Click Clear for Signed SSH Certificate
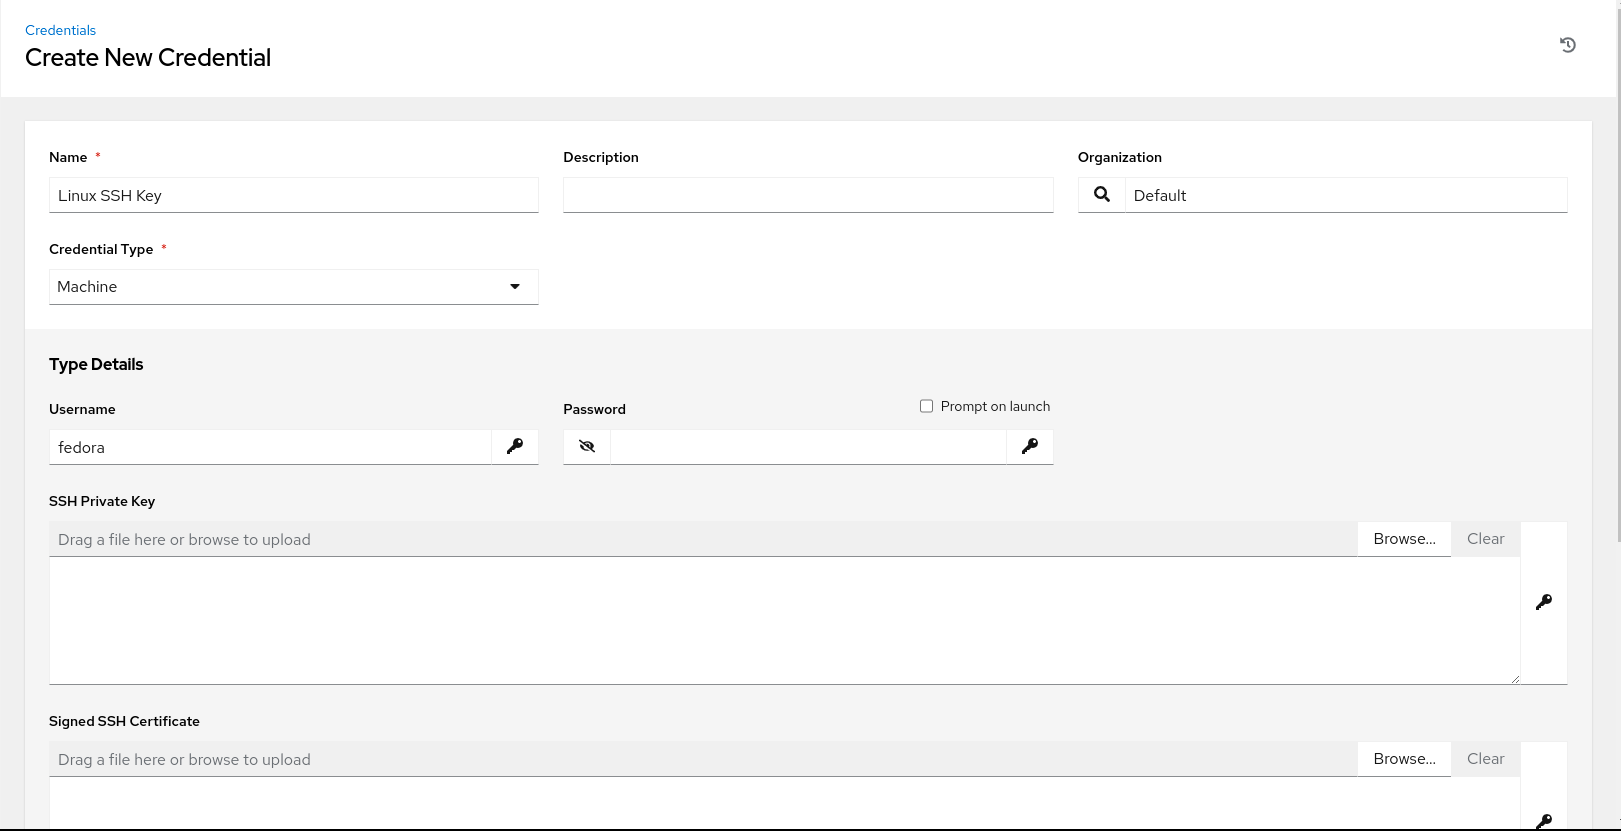Screen dimensions: 1621x831 click(x=1485, y=759)
